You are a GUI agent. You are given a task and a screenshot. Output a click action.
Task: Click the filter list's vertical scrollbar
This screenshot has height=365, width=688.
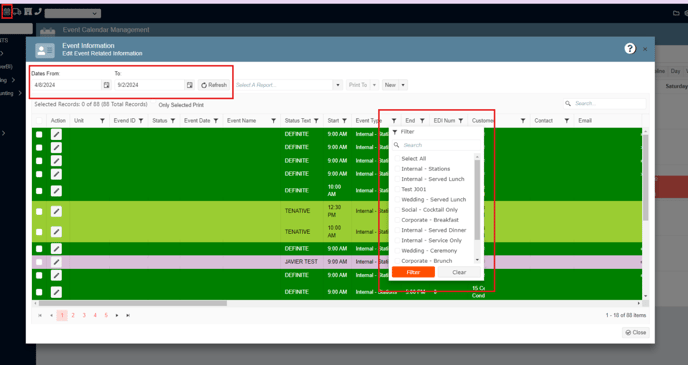pos(477,200)
